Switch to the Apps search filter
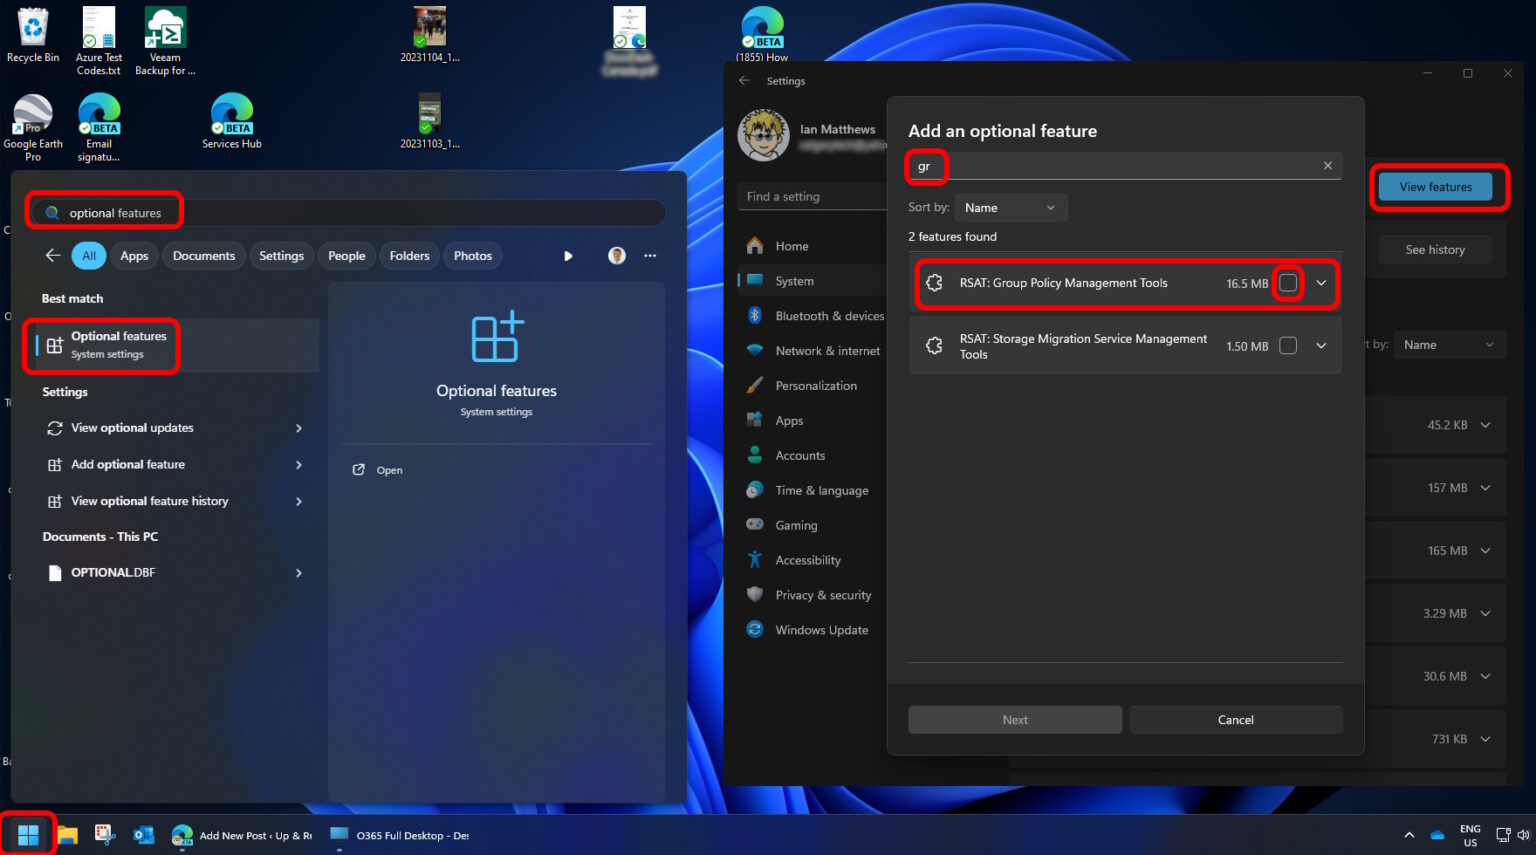This screenshot has width=1536, height=855. coord(134,255)
